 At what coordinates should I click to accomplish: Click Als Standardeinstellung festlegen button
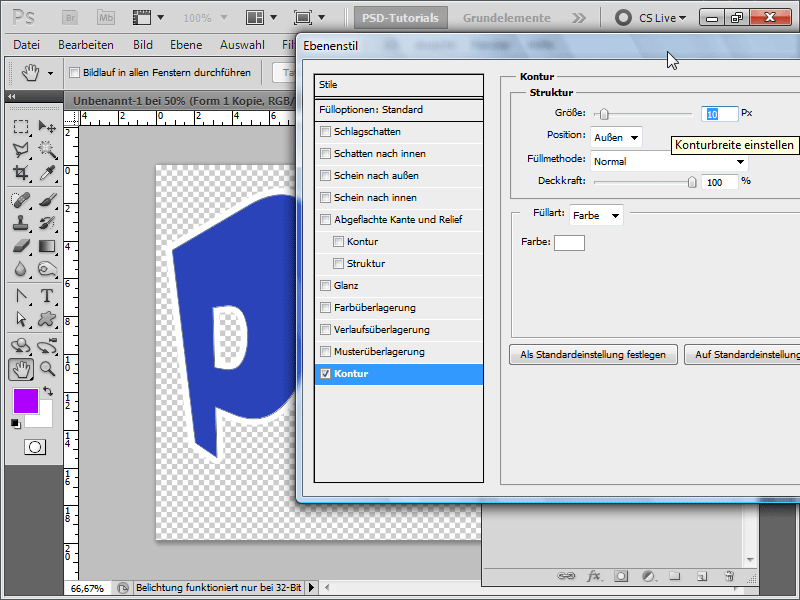tap(593, 355)
